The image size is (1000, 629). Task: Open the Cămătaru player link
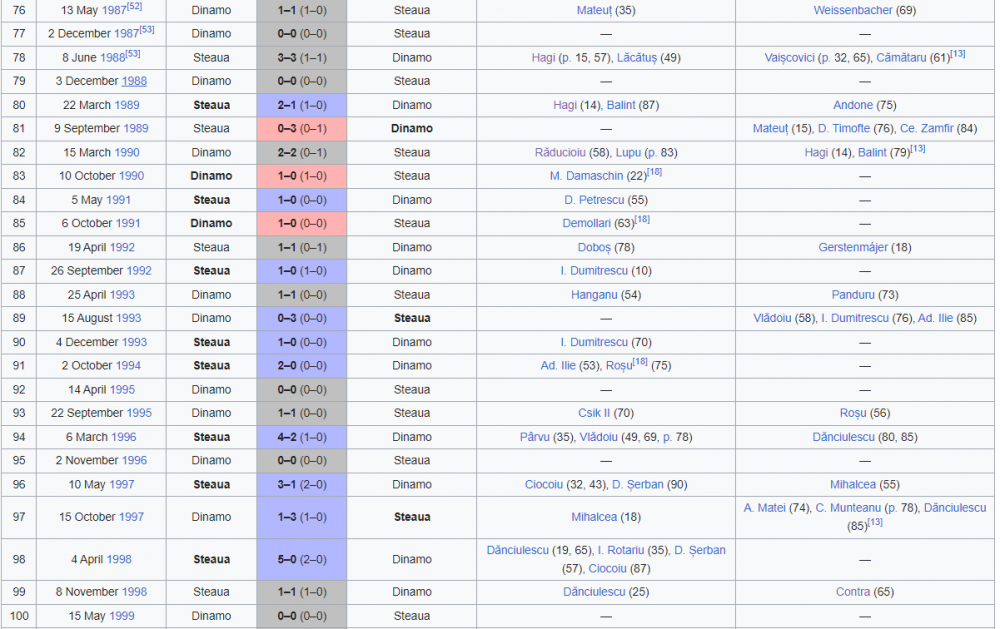tap(901, 57)
